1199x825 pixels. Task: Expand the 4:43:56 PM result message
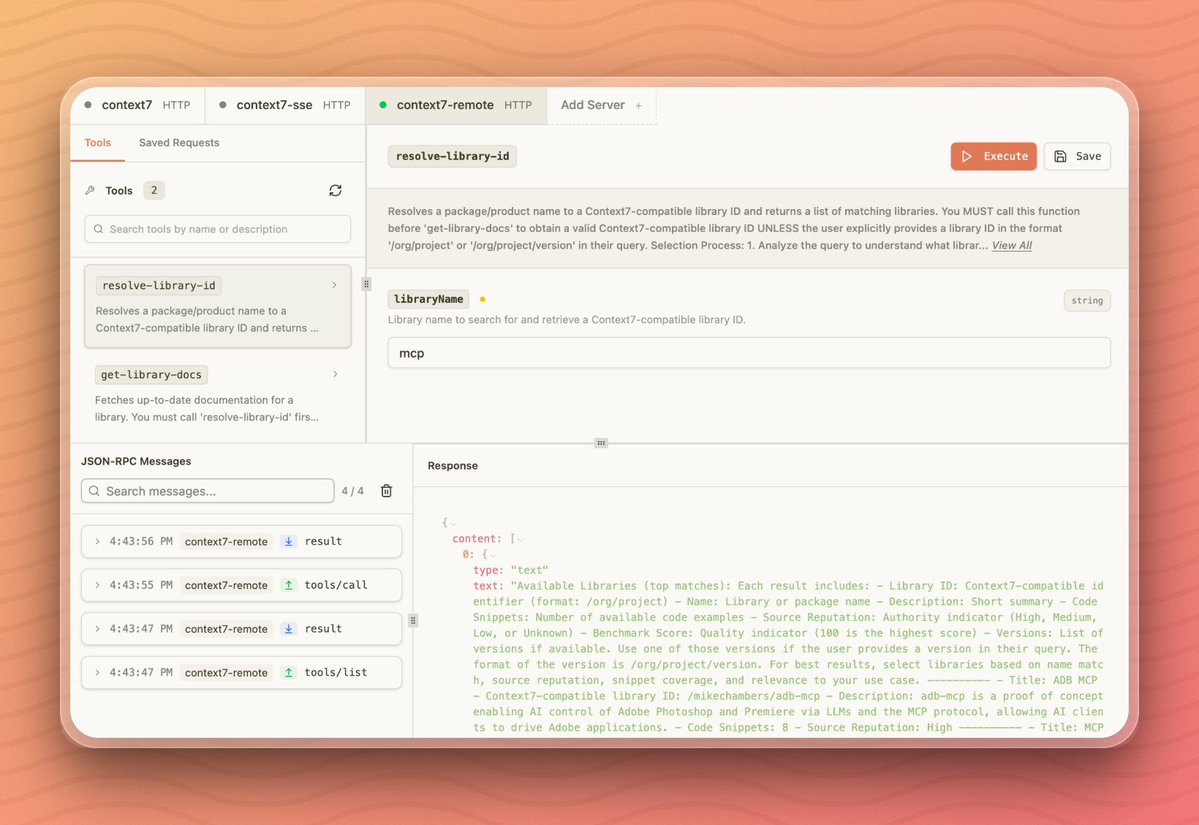[97, 541]
